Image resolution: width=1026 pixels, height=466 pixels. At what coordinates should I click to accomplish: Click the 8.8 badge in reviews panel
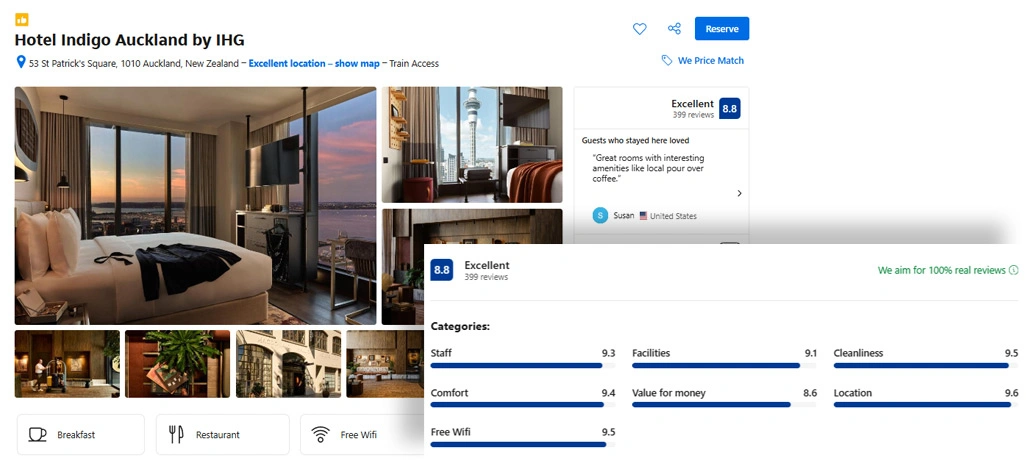442,270
